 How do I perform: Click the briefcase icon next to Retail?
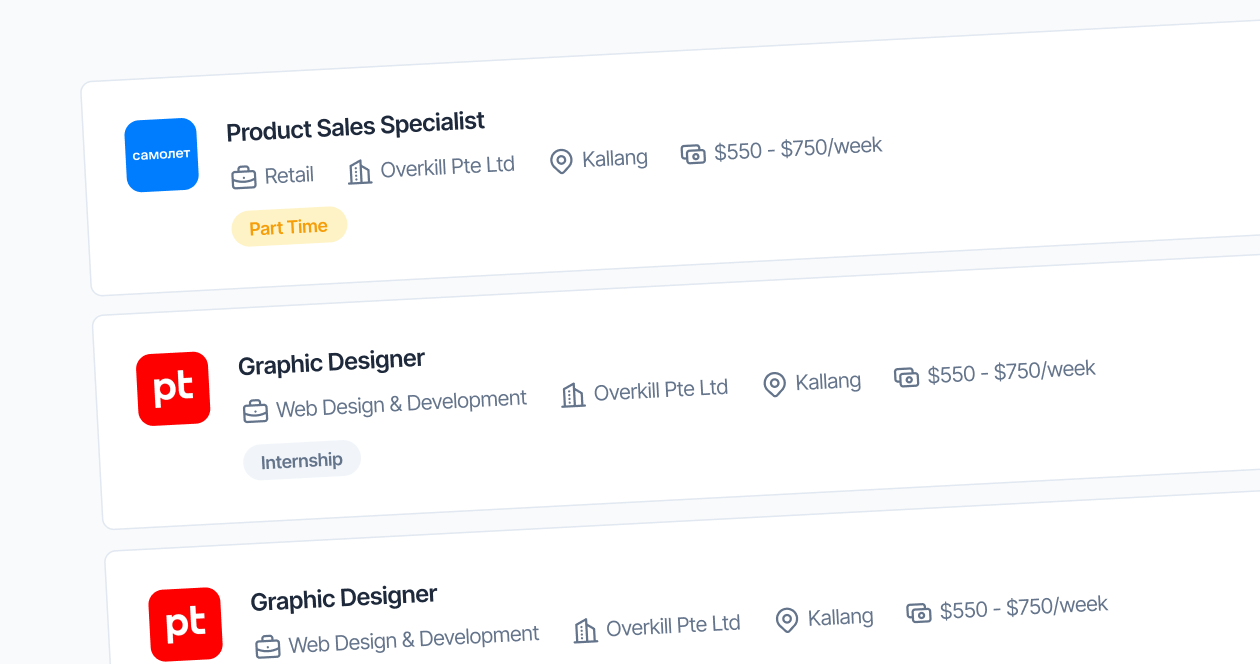pos(244,178)
